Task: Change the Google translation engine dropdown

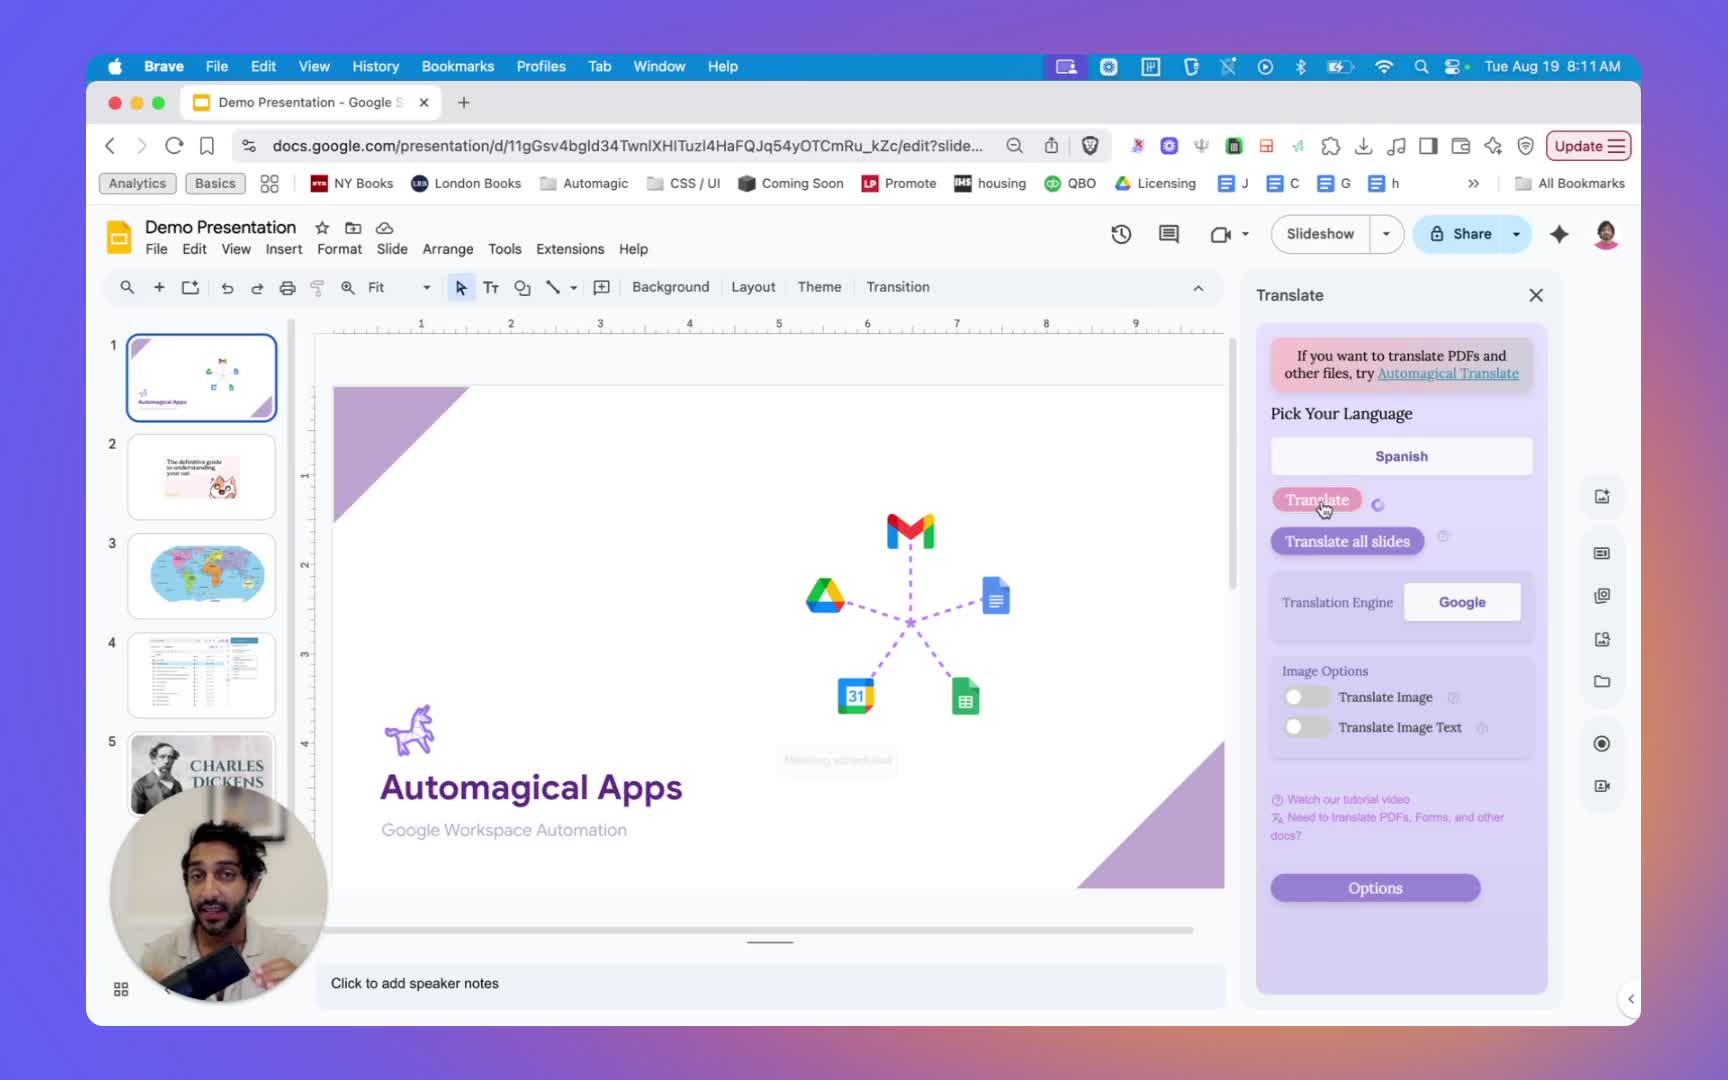Action: click(x=1461, y=602)
